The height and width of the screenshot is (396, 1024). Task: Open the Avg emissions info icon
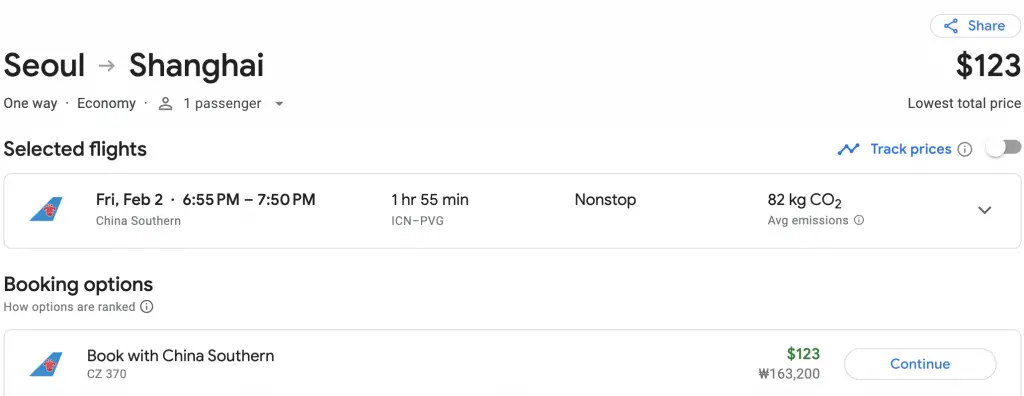click(859, 220)
